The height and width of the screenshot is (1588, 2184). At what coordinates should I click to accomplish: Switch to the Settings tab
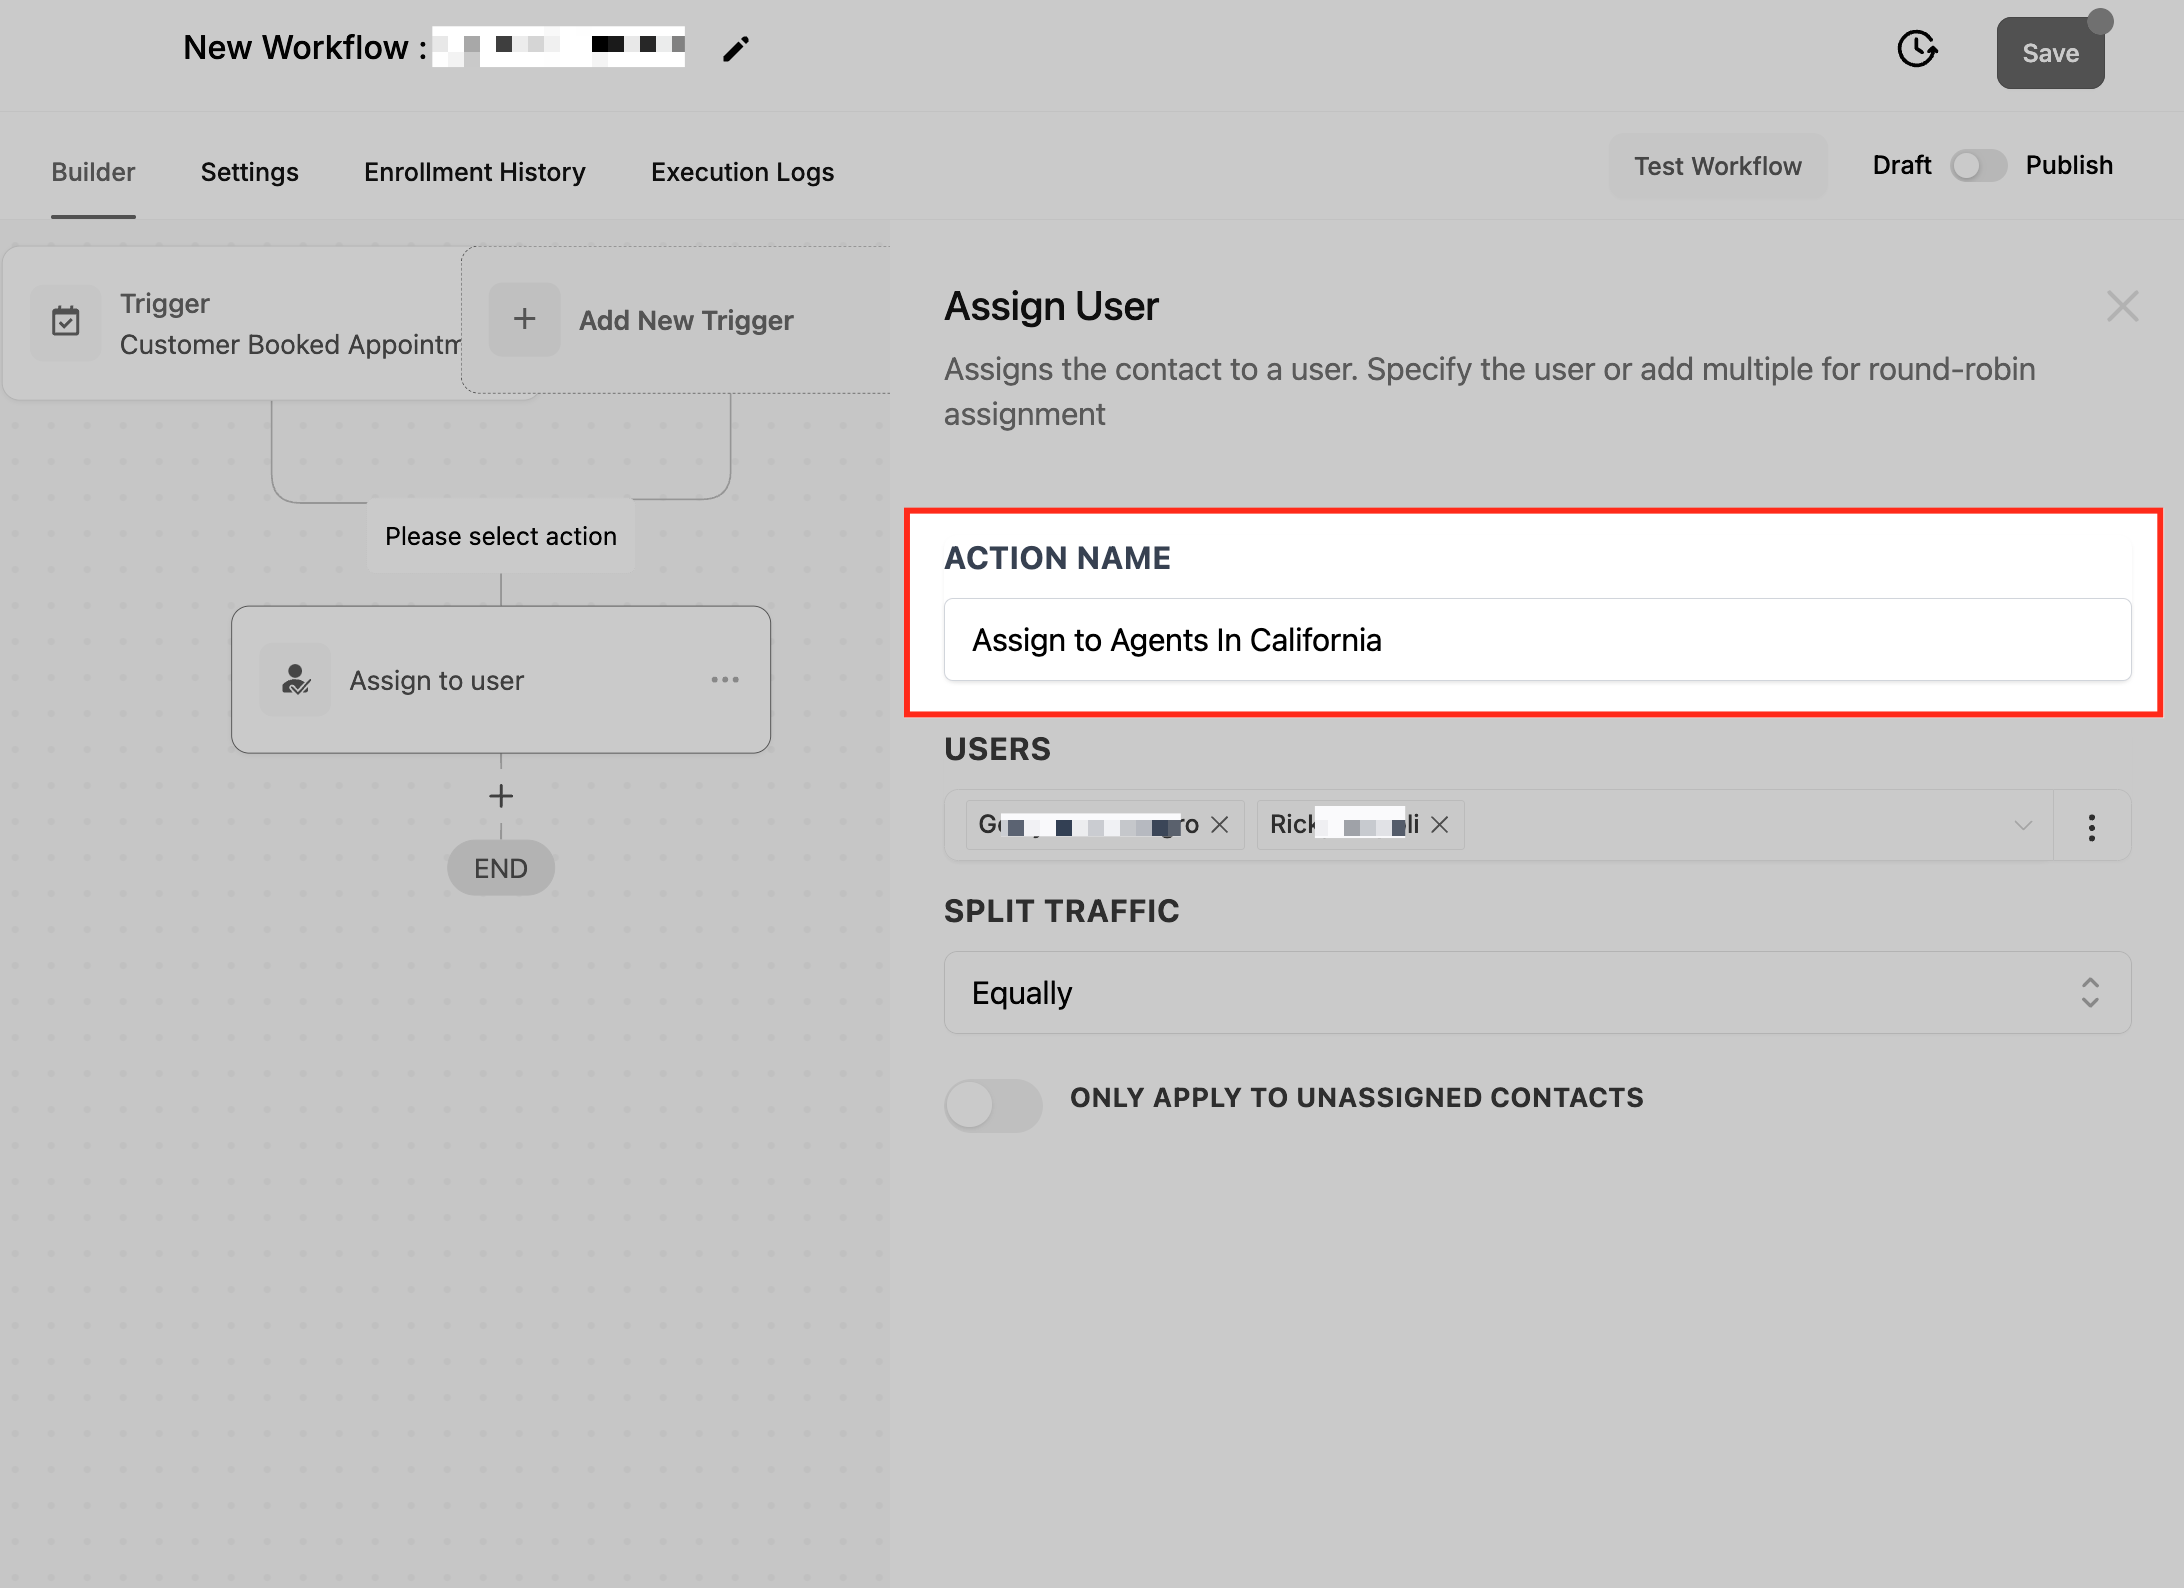click(x=249, y=172)
